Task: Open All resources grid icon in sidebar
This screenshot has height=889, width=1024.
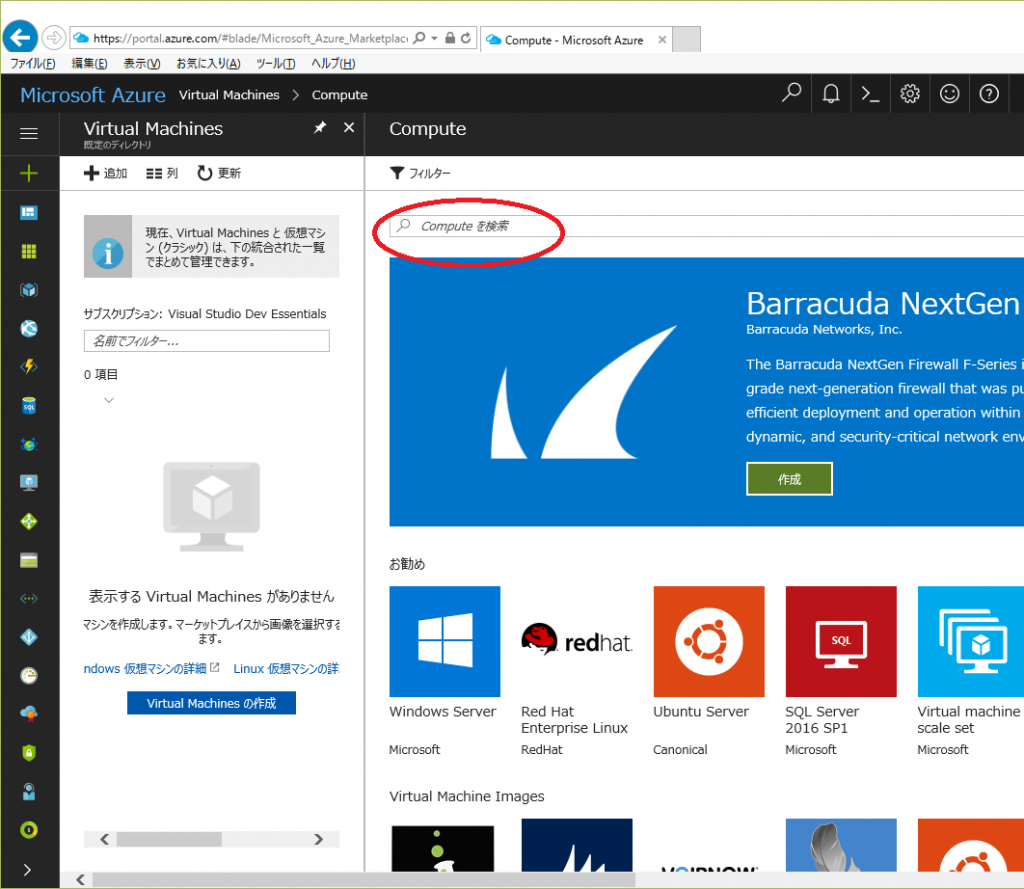Action: (x=29, y=251)
